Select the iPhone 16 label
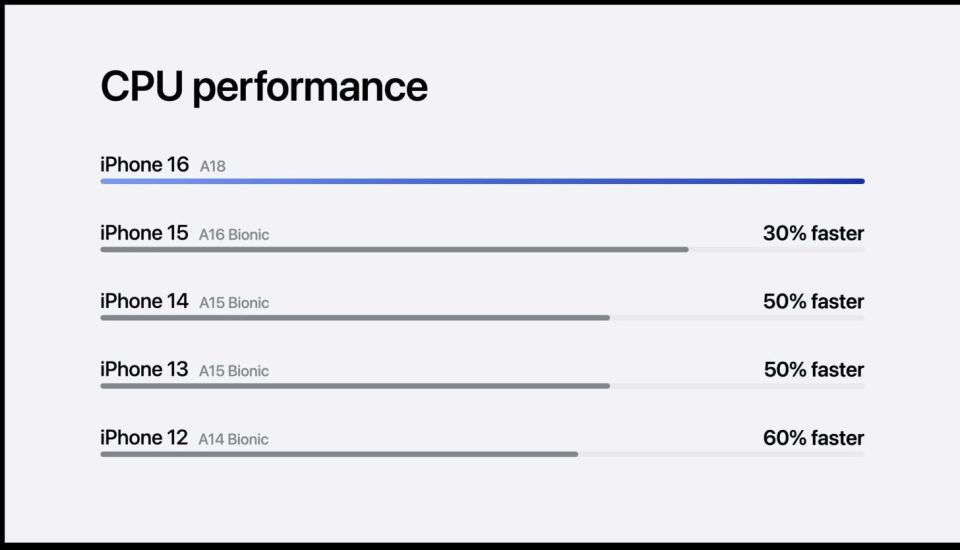This screenshot has width=960, height=550. (x=144, y=165)
